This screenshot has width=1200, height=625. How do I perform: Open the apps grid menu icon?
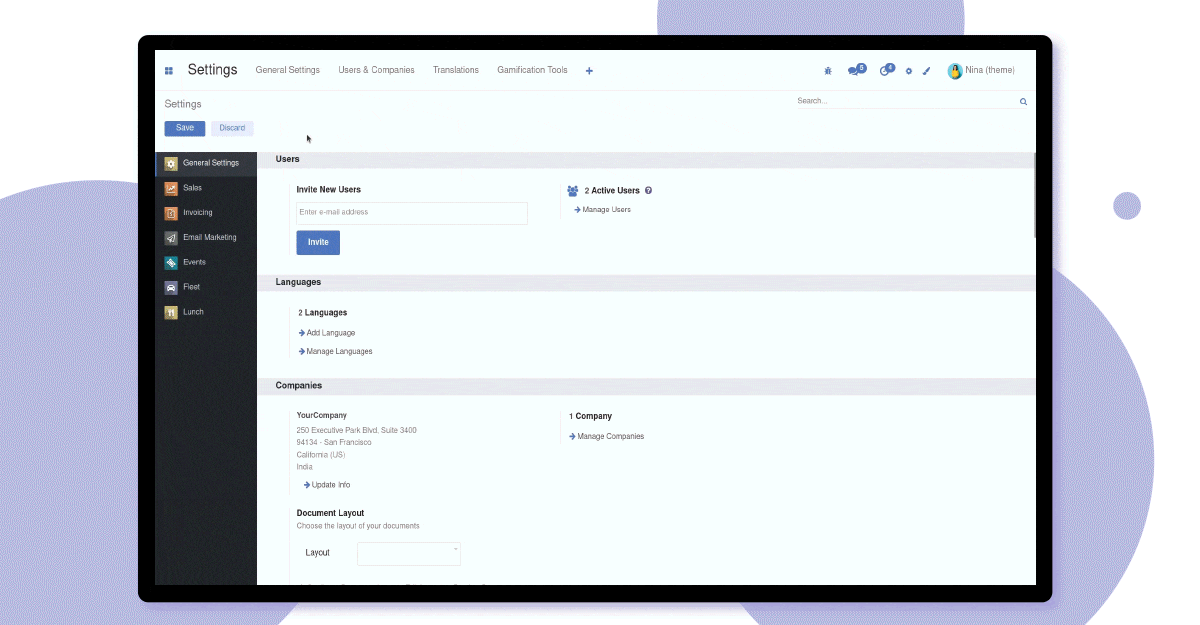[x=169, y=71]
